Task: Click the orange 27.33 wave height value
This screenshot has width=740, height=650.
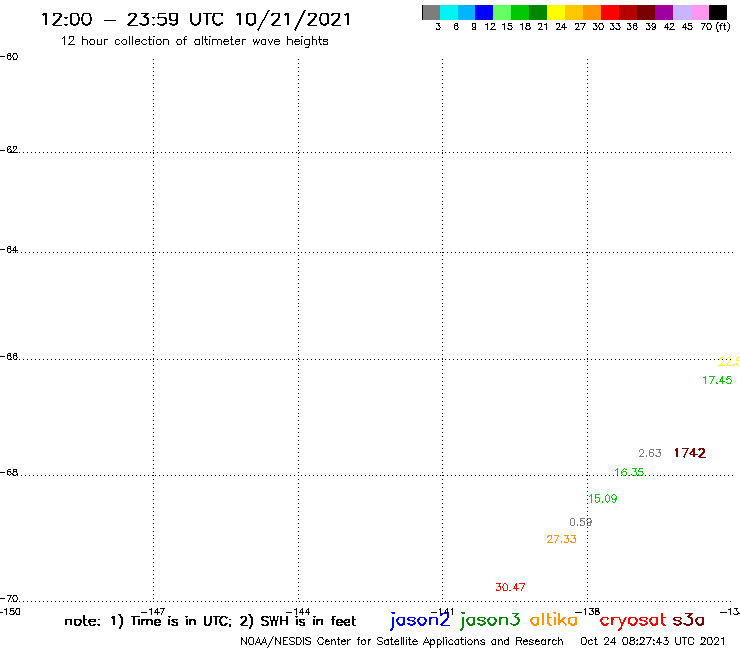Action: point(561,539)
